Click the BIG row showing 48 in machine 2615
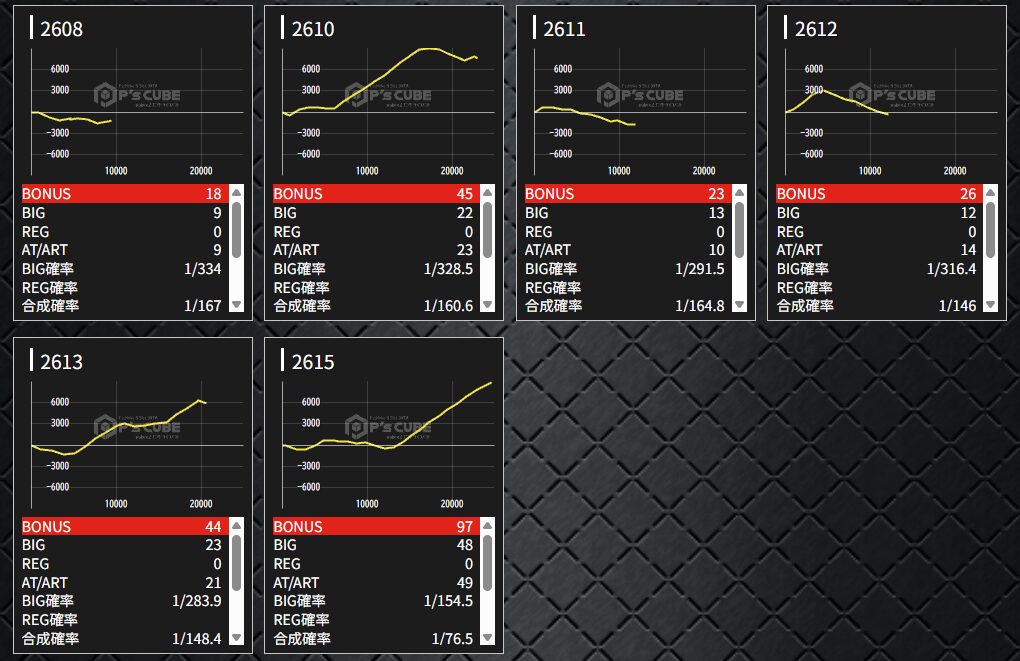The image size is (1020, 661). [x=376, y=545]
